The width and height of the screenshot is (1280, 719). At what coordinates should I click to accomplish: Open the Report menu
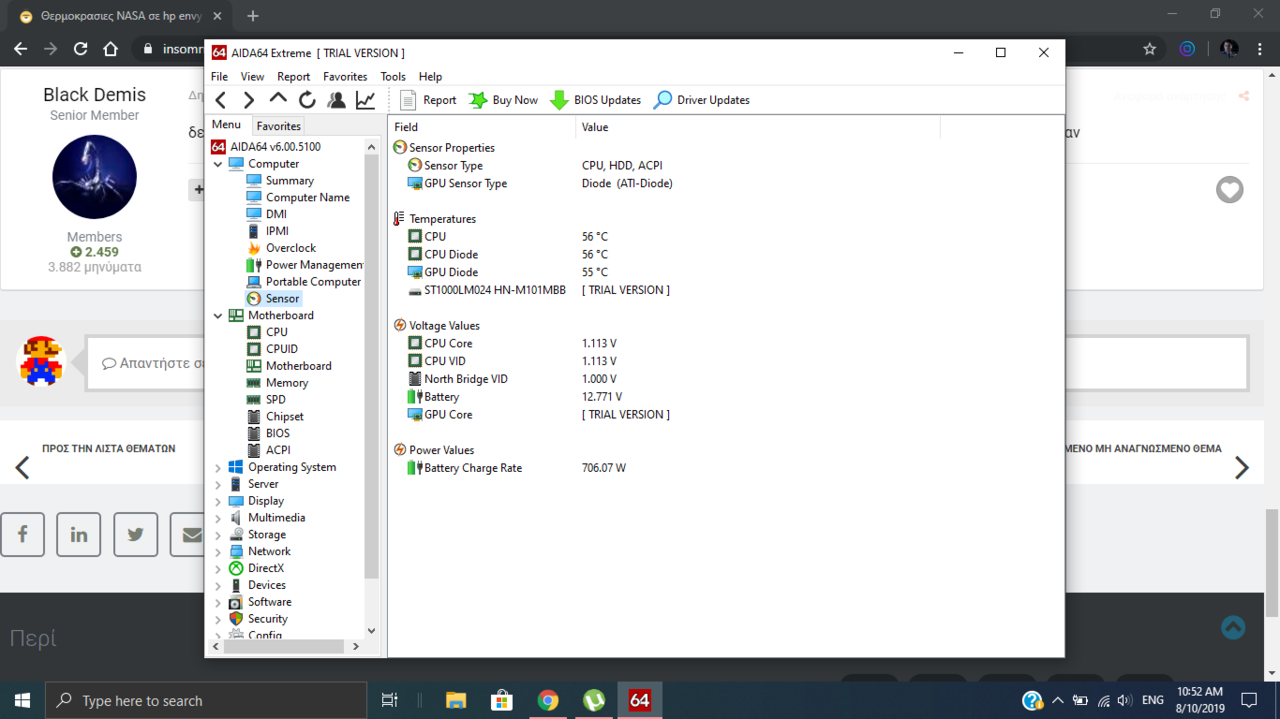point(293,76)
